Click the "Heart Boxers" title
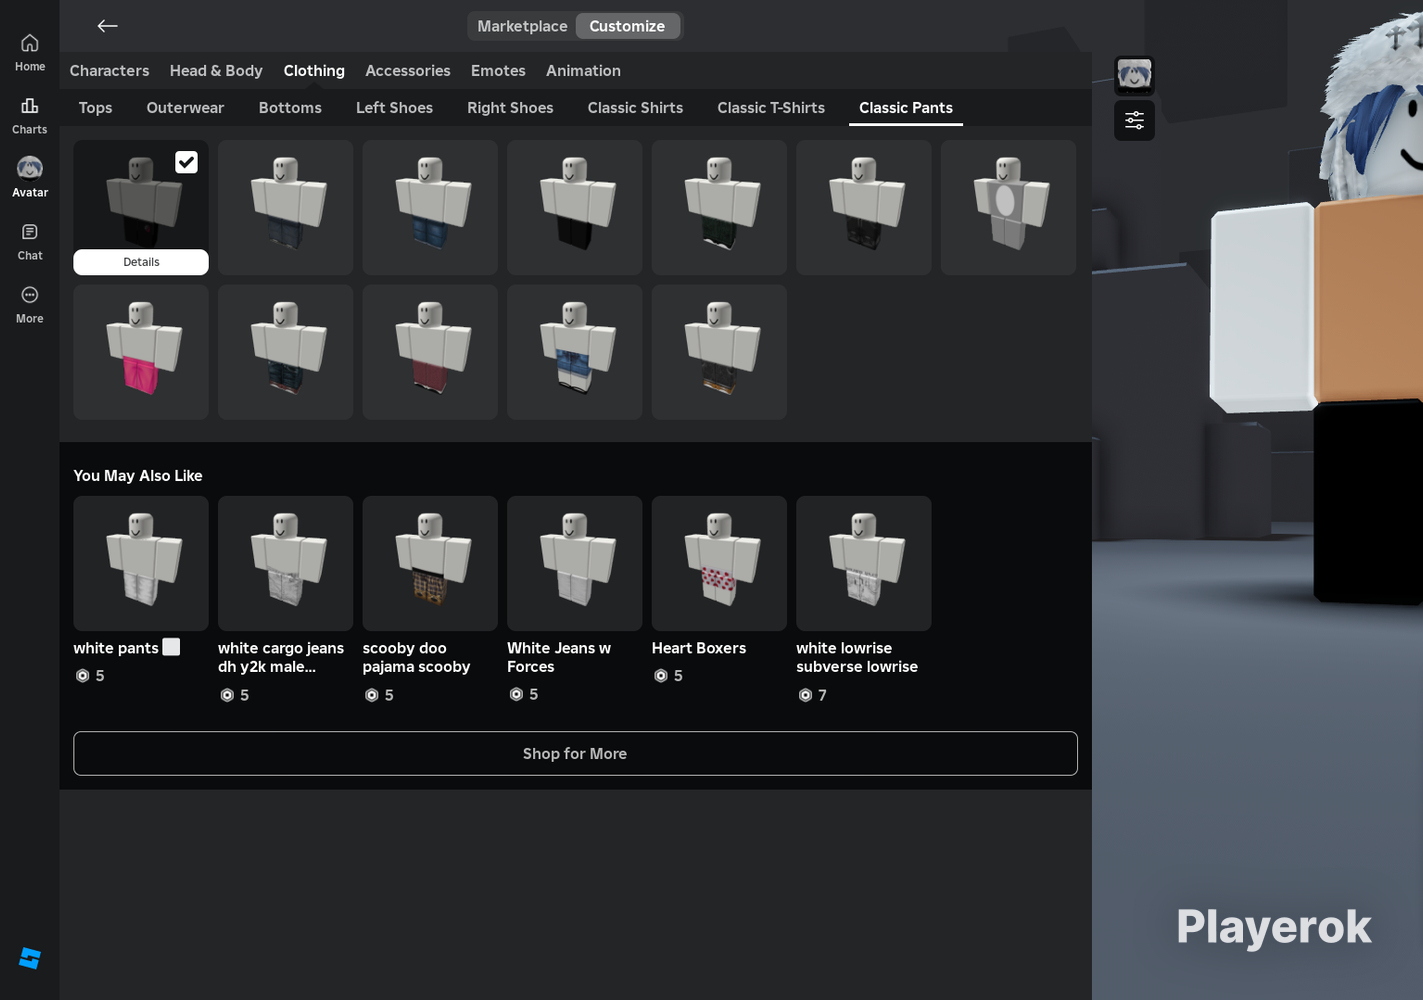 click(699, 648)
